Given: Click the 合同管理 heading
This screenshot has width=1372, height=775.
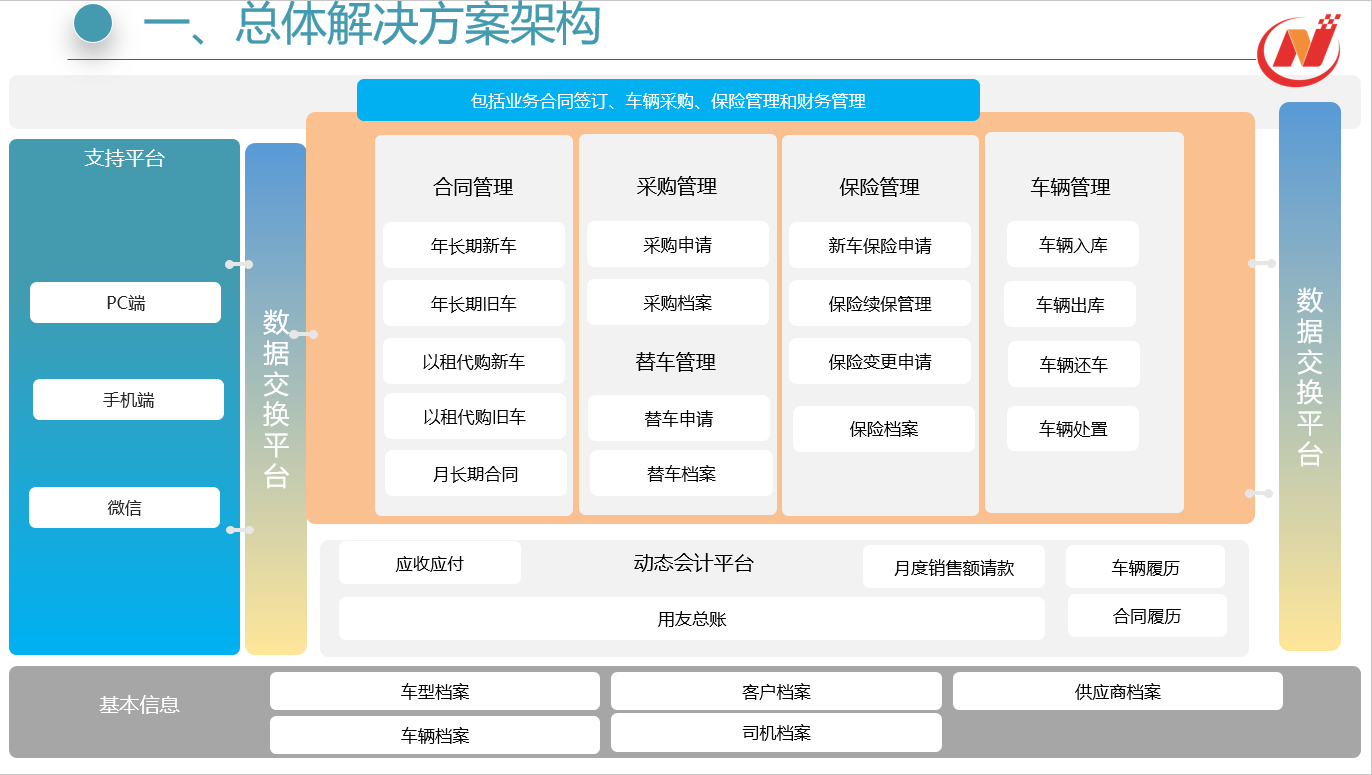Looking at the screenshot, I should coord(473,187).
